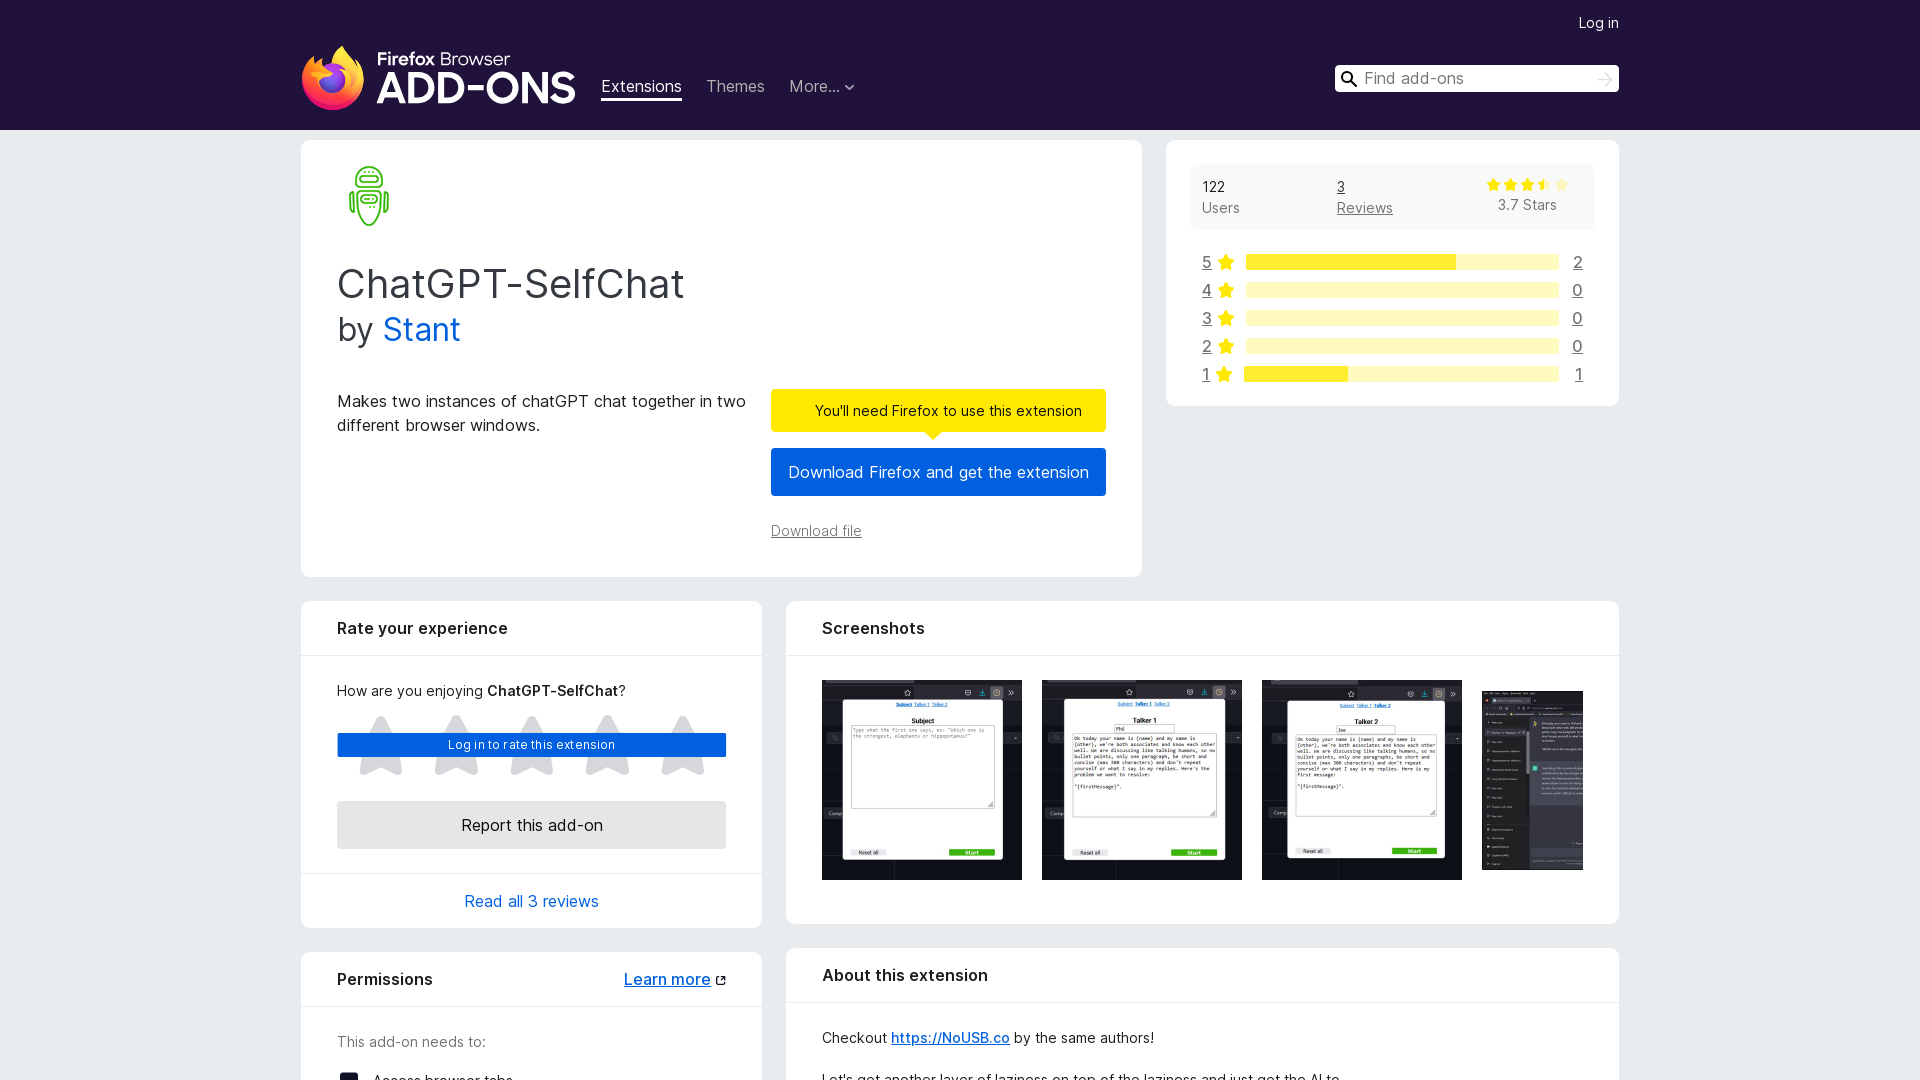1920x1080 pixels.
Task: Click Report this add-on button
Action: [x=531, y=825]
